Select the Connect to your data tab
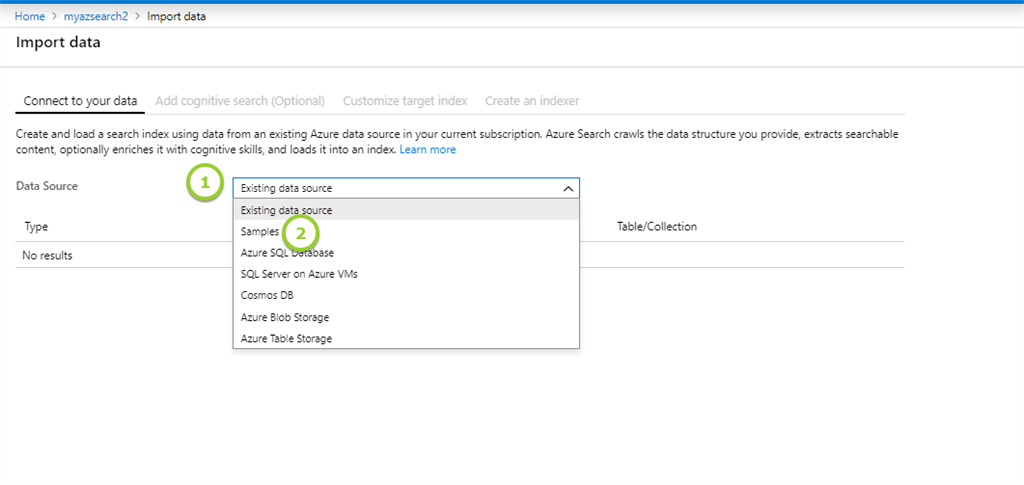 [80, 101]
